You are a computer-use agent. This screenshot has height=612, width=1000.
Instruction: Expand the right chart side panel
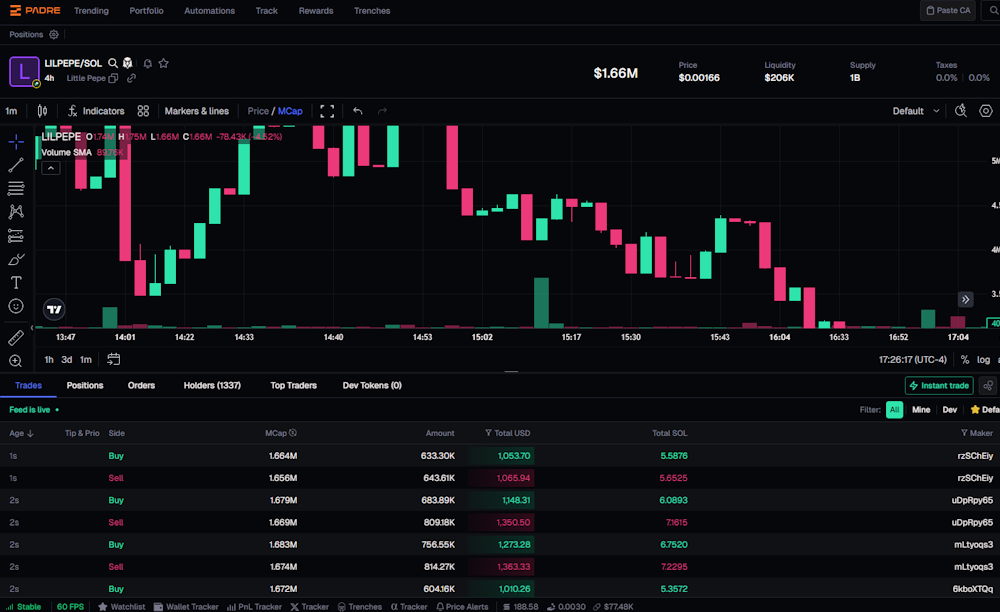click(965, 299)
